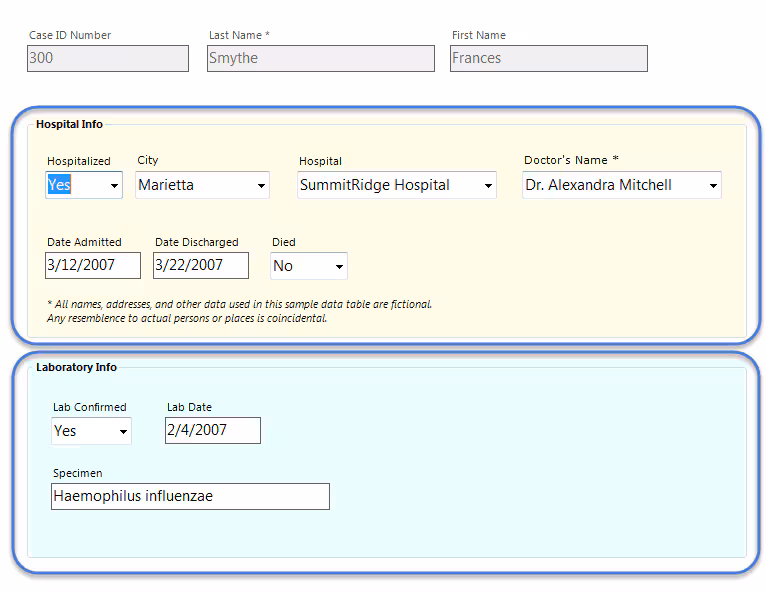Viewport: 766px width, 592px height.
Task: Click the Case ID Number field
Action: pos(108,59)
